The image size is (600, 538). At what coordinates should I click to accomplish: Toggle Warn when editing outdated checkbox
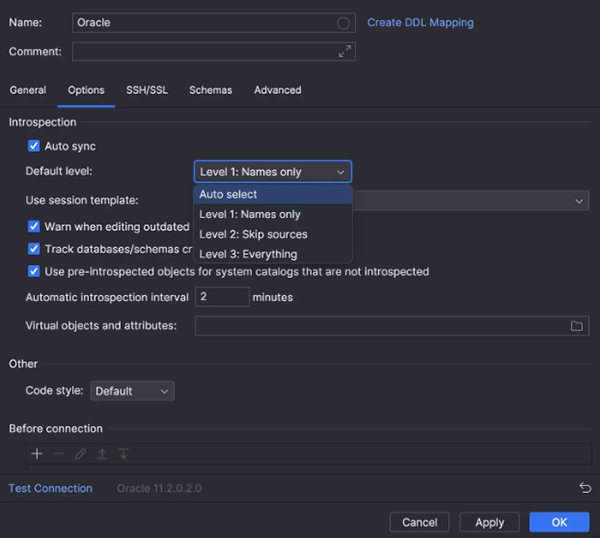click(x=34, y=226)
